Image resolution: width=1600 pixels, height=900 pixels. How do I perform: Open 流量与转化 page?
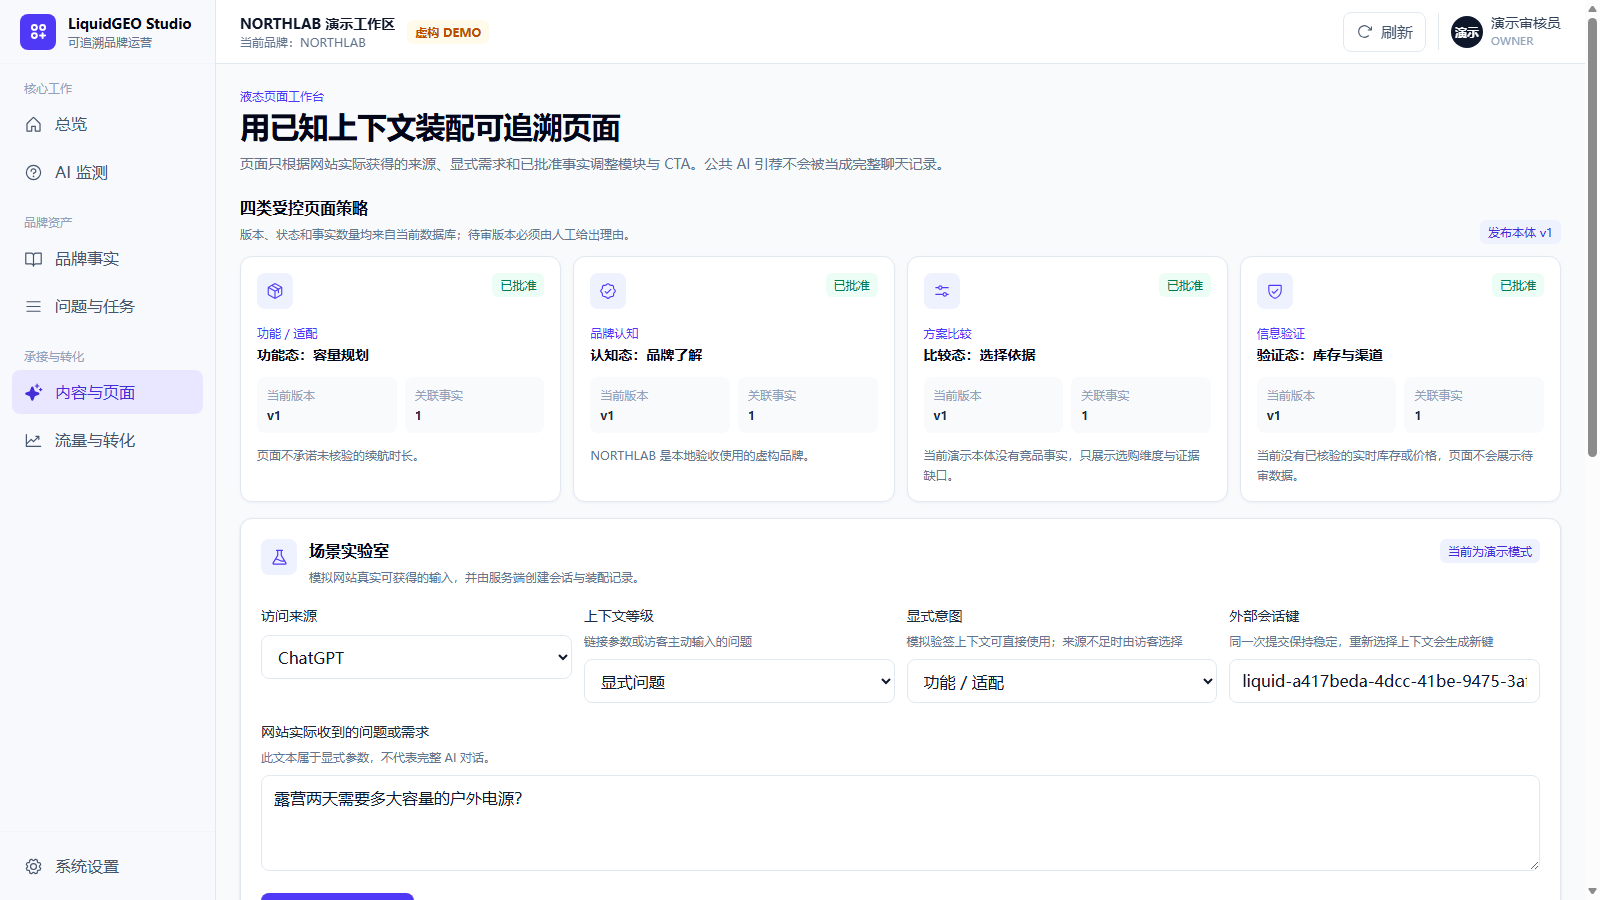point(107,441)
